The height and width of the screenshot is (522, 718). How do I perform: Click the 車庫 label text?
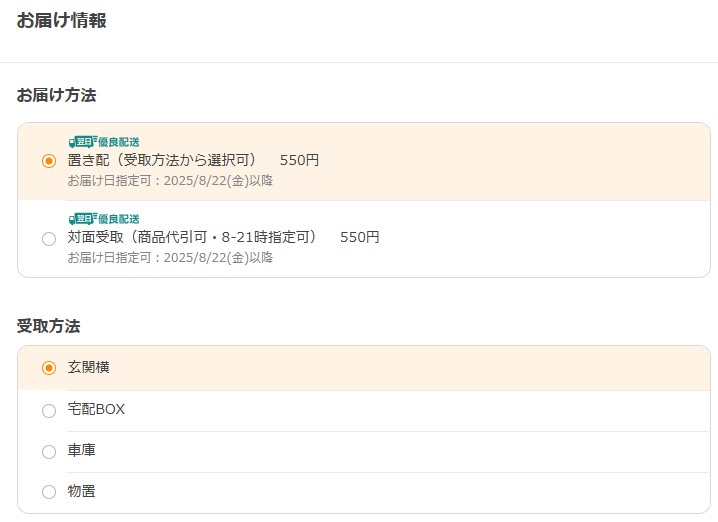pos(82,451)
